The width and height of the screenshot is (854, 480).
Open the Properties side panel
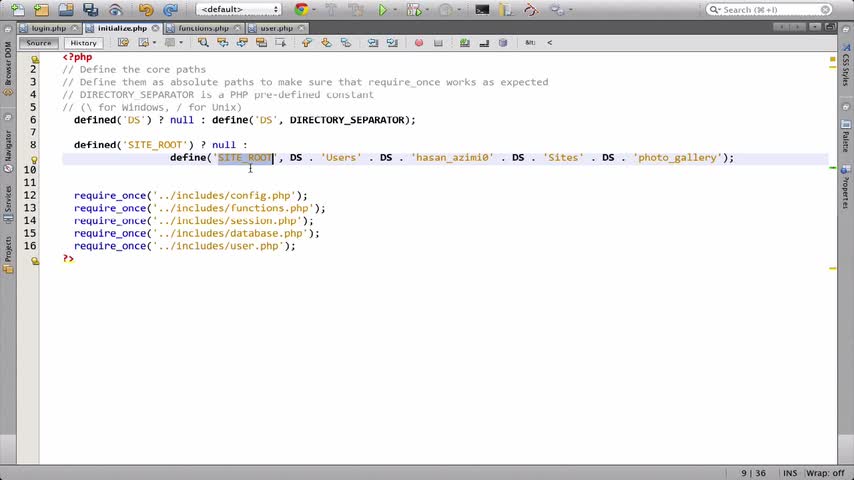[x=845, y=188]
